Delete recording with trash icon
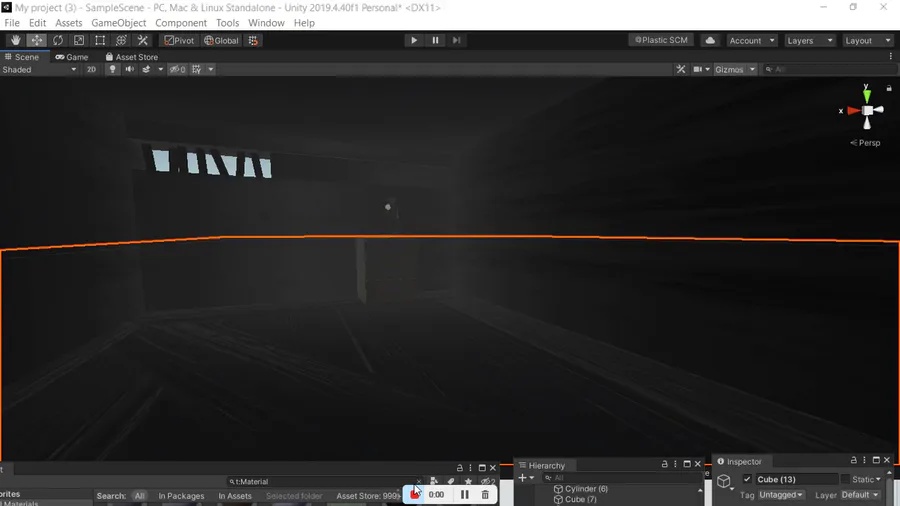The image size is (900, 506). 485,495
